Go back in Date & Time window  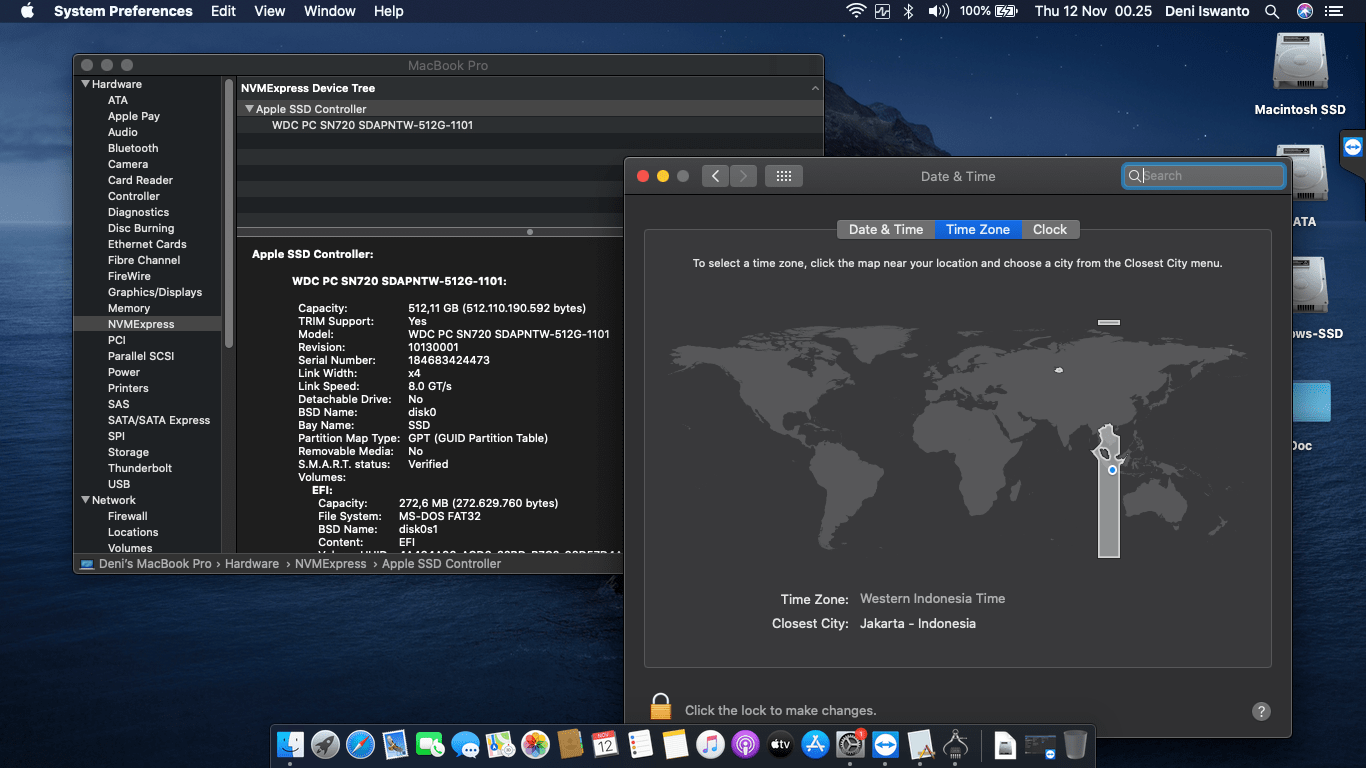[x=715, y=176]
